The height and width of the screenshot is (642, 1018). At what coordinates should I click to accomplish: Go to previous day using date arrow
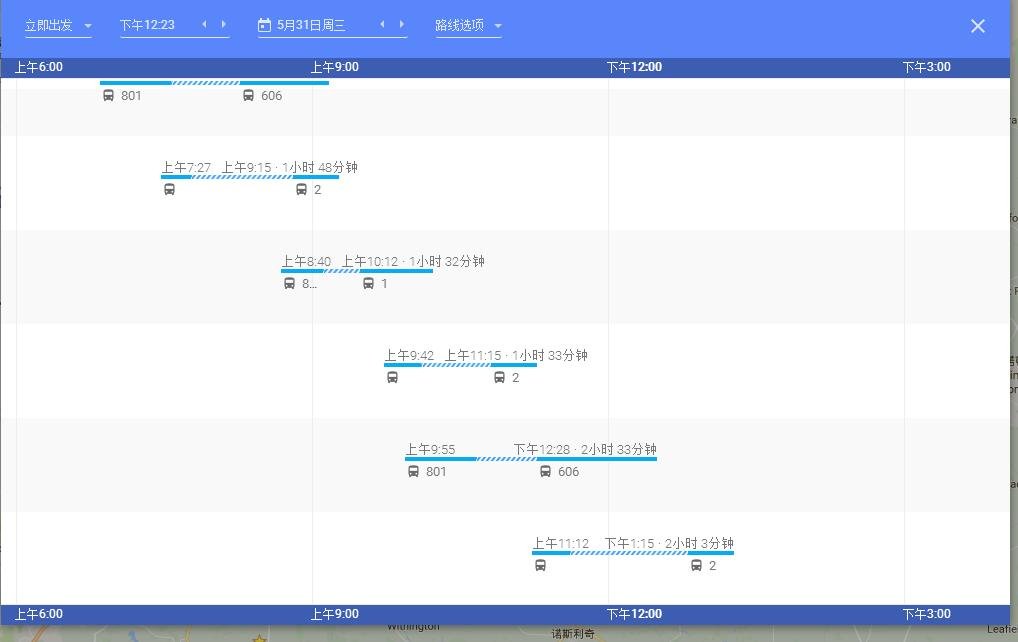[382, 25]
